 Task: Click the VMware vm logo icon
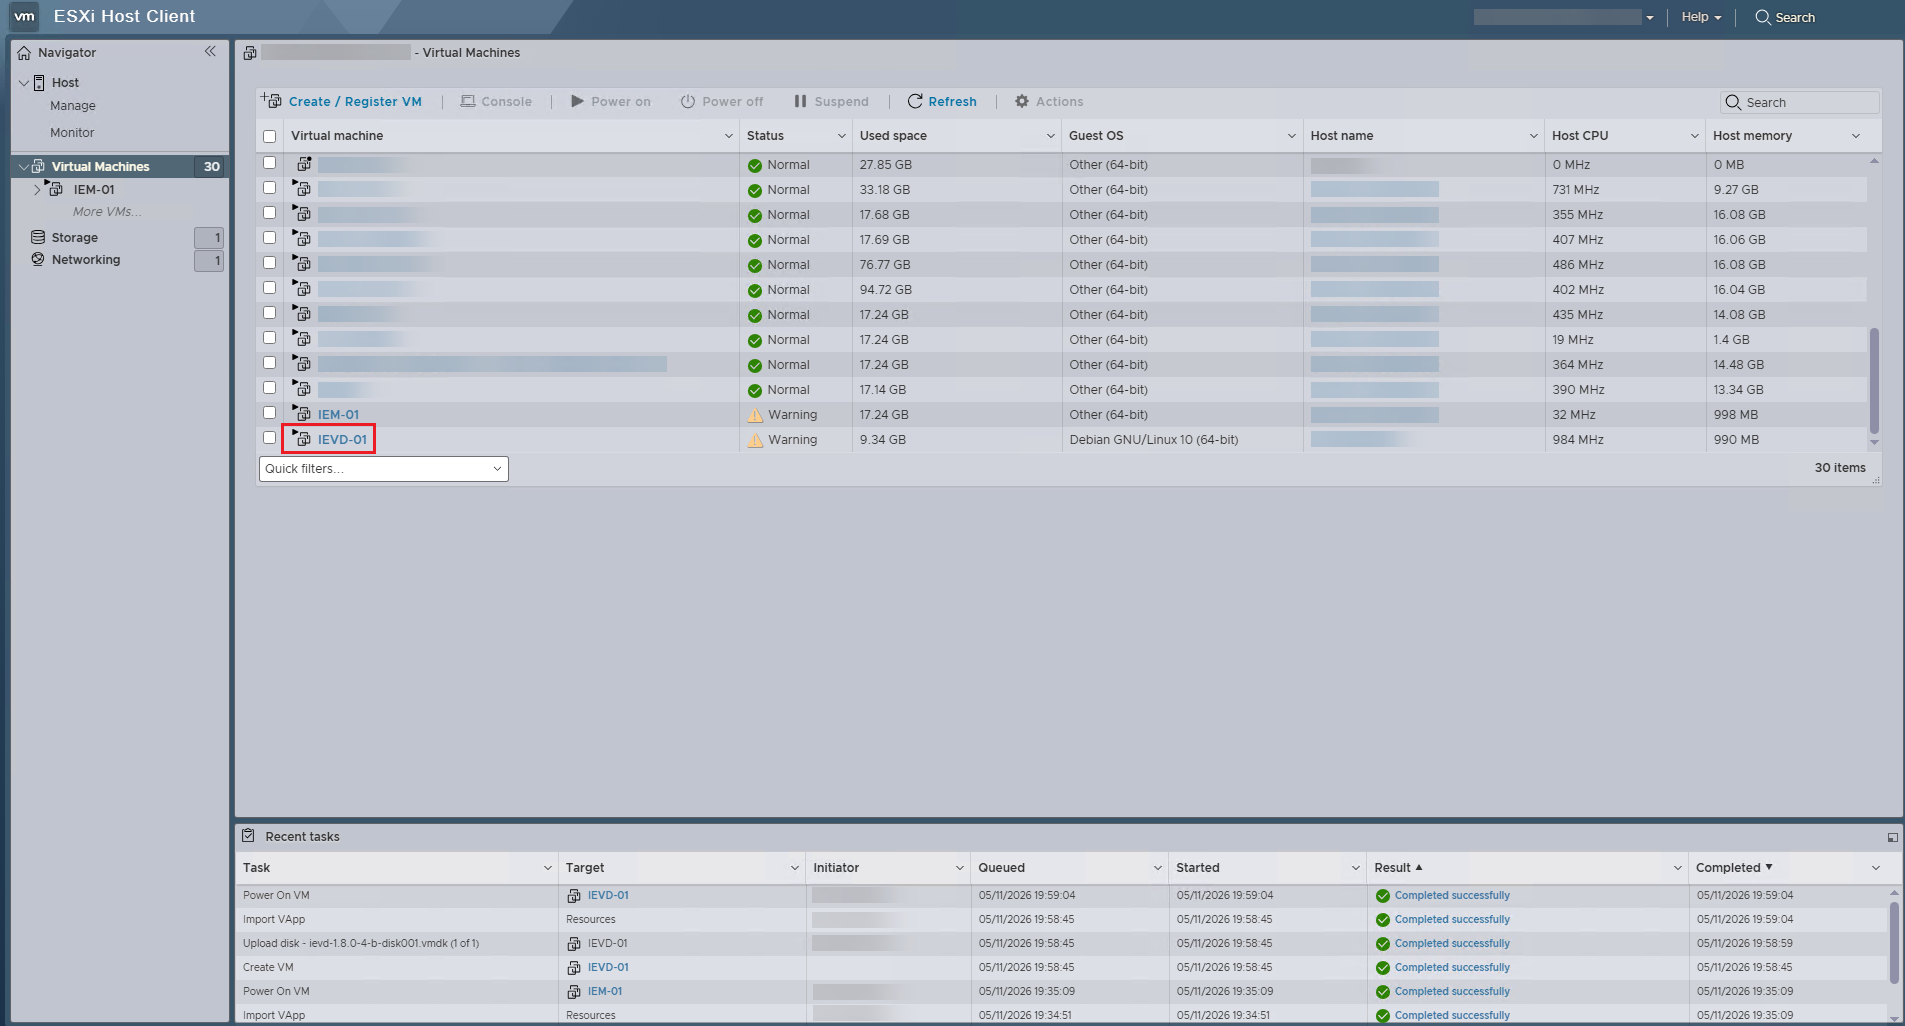[x=24, y=16]
